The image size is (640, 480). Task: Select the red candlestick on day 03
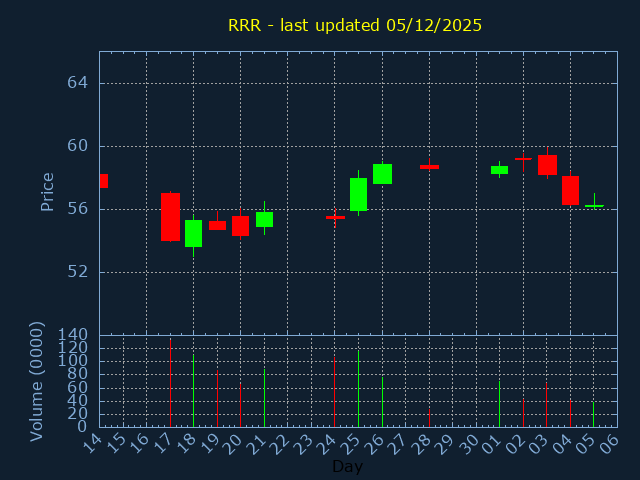pos(547,165)
